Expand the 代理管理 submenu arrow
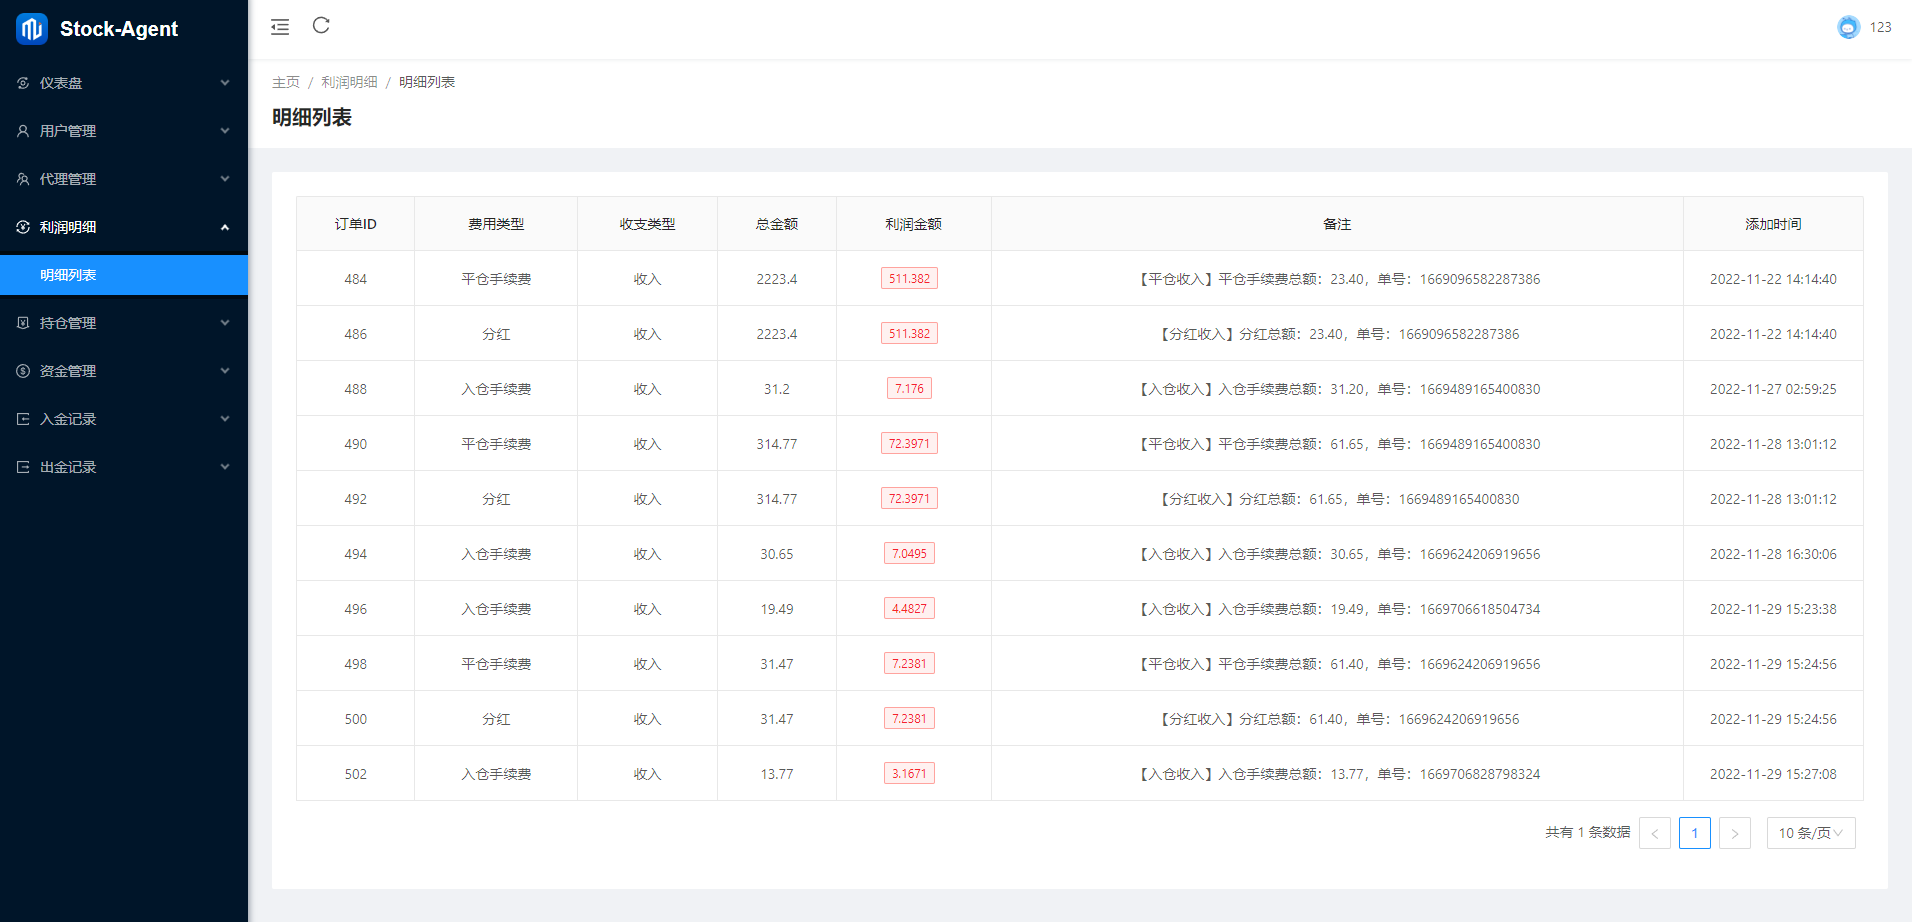The height and width of the screenshot is (922, 1912). pos(225,179)
